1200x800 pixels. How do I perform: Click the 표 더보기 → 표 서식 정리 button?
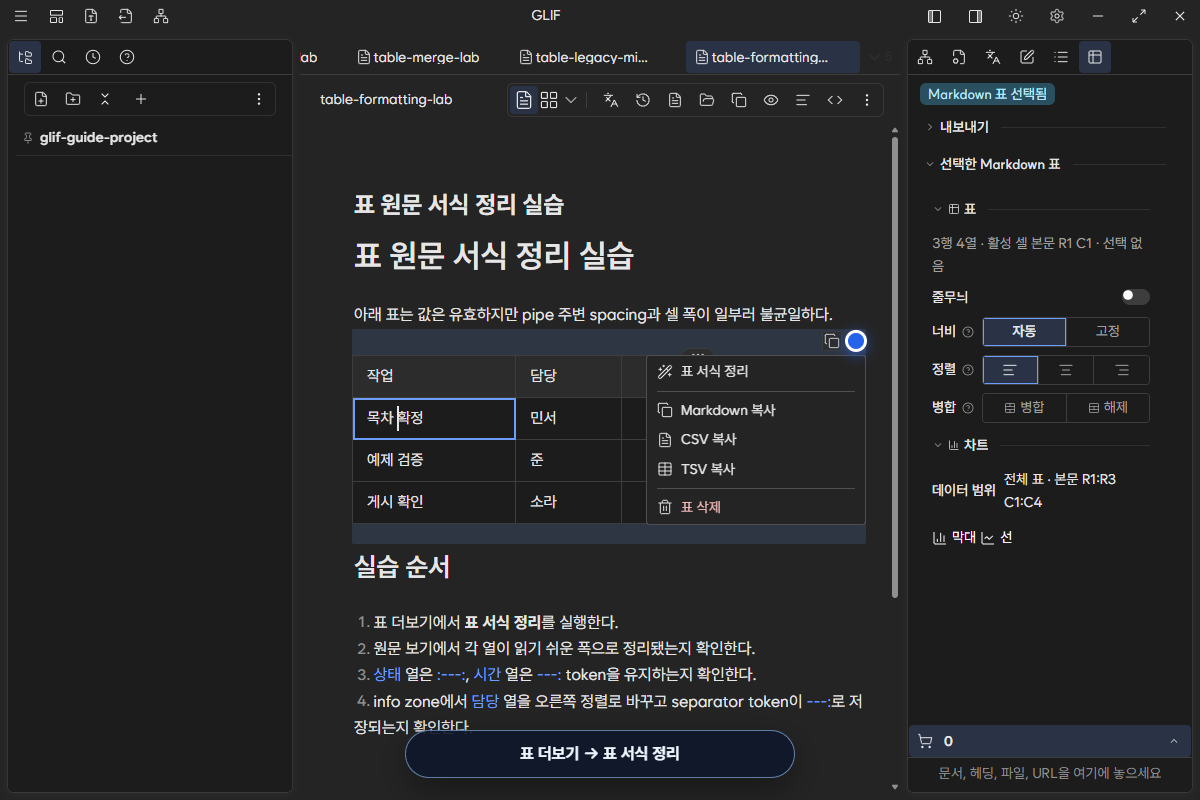tap(600, 754)
